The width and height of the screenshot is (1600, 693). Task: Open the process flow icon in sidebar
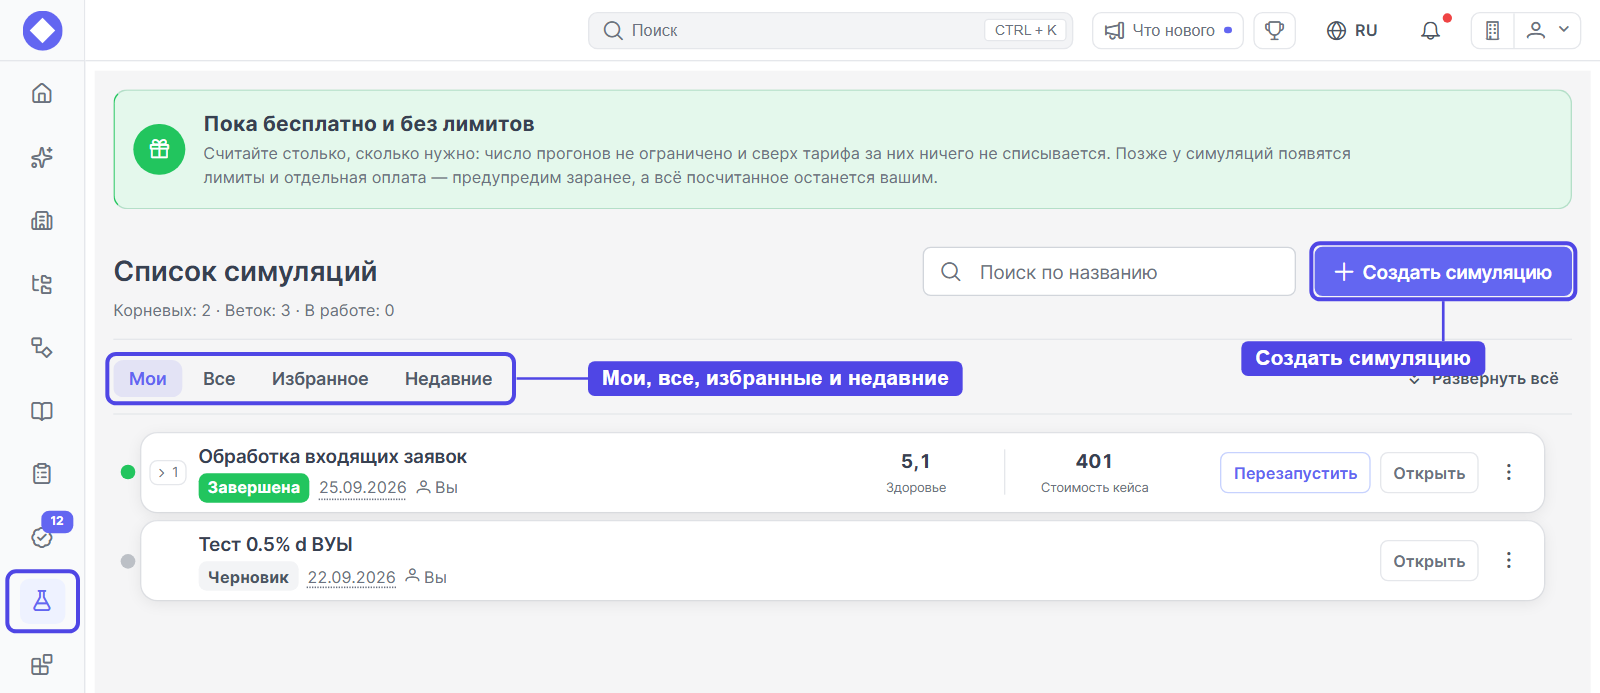(42, 347)
